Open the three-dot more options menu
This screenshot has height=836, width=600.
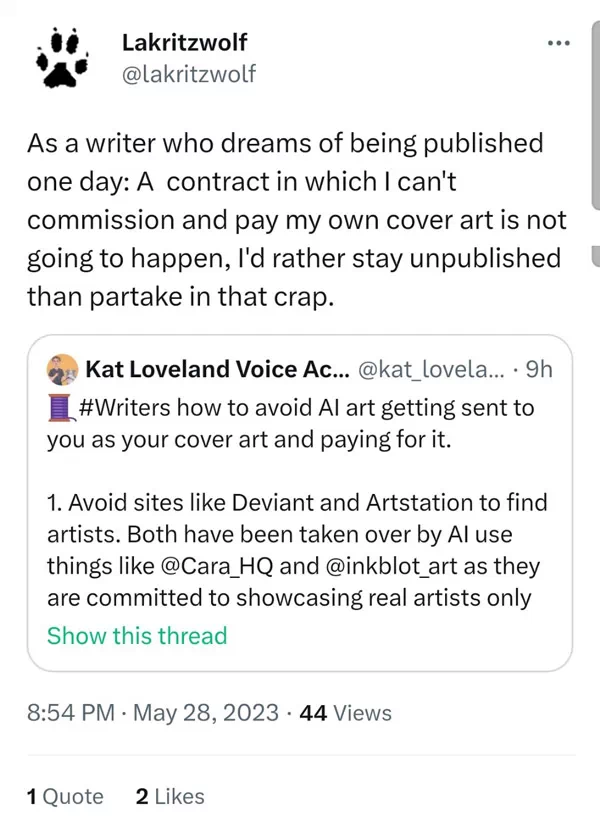(558, 44)
